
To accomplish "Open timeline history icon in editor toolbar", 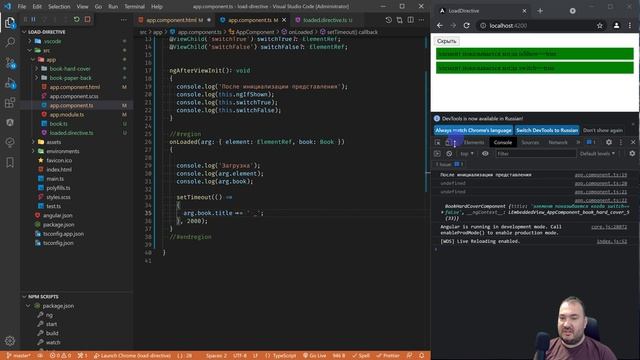I will coord(389,20).
